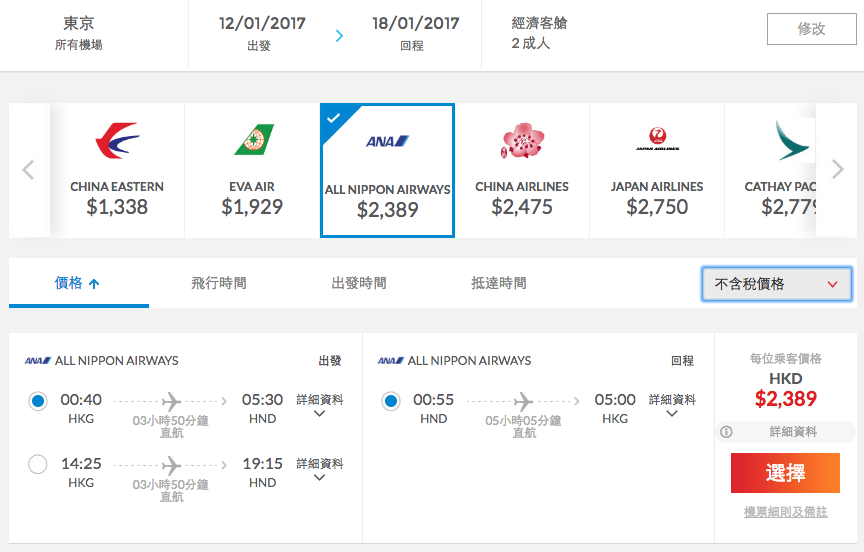Screen dimensions: 864x552
Task: Click the ANA logo in selected card
Action: click(387, 142)
